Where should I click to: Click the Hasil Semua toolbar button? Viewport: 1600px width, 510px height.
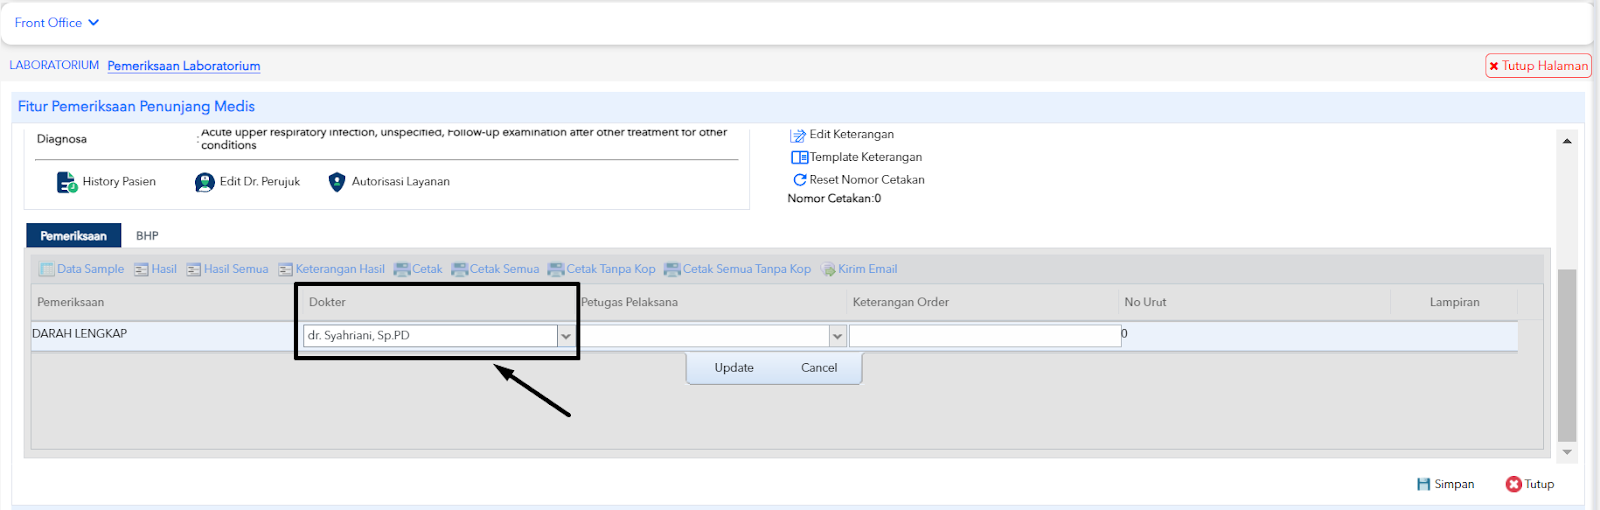227,269
